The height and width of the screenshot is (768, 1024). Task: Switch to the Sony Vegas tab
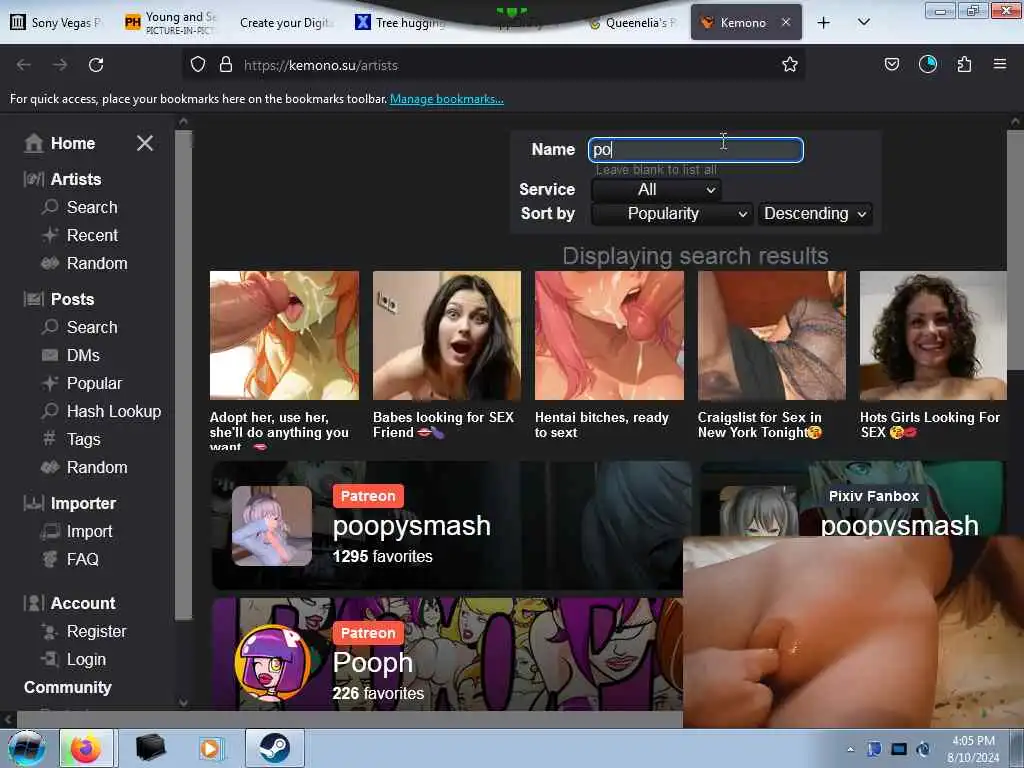click(57, 23)
